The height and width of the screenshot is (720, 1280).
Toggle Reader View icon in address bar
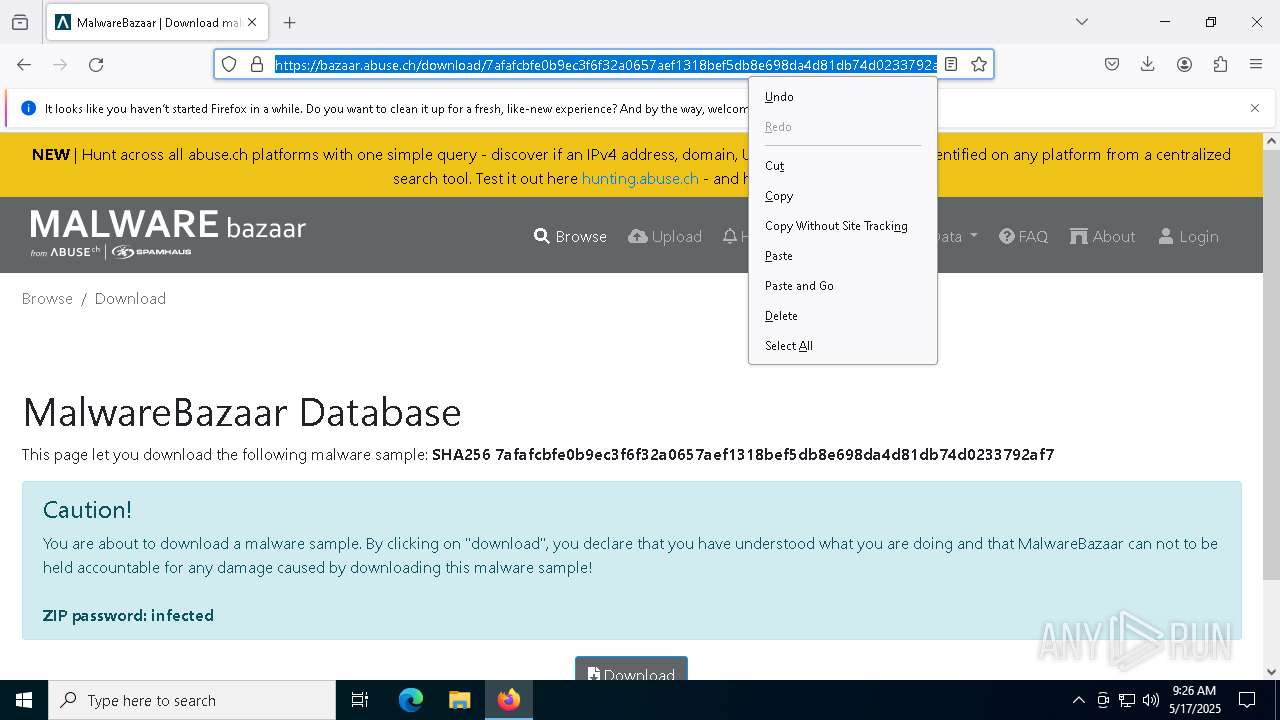(951, 64)
